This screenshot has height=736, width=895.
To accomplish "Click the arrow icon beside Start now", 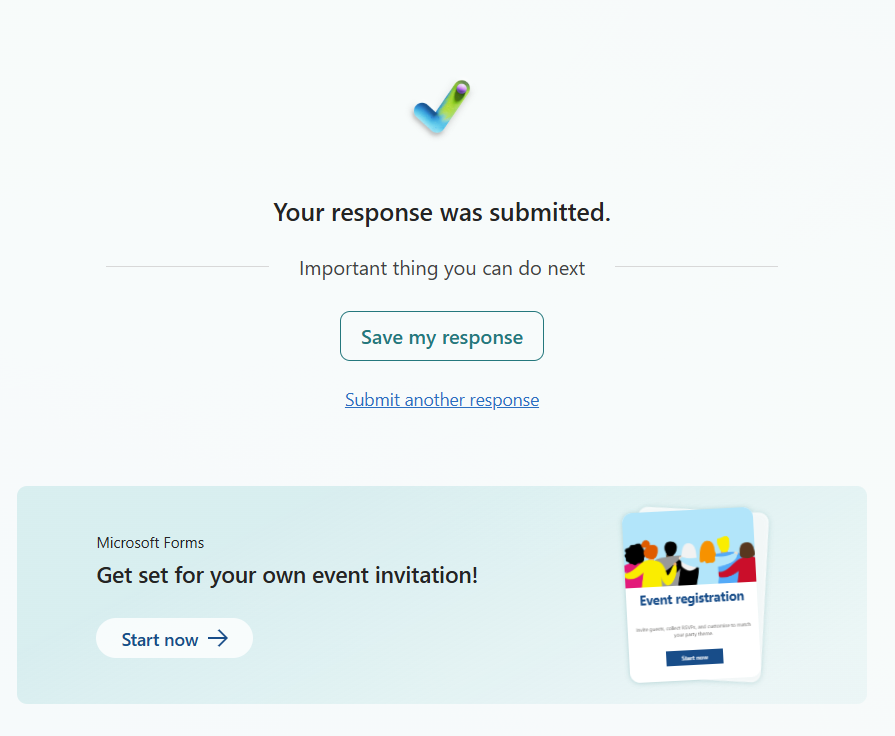I will pyautogui.click(x=217, y=638).
